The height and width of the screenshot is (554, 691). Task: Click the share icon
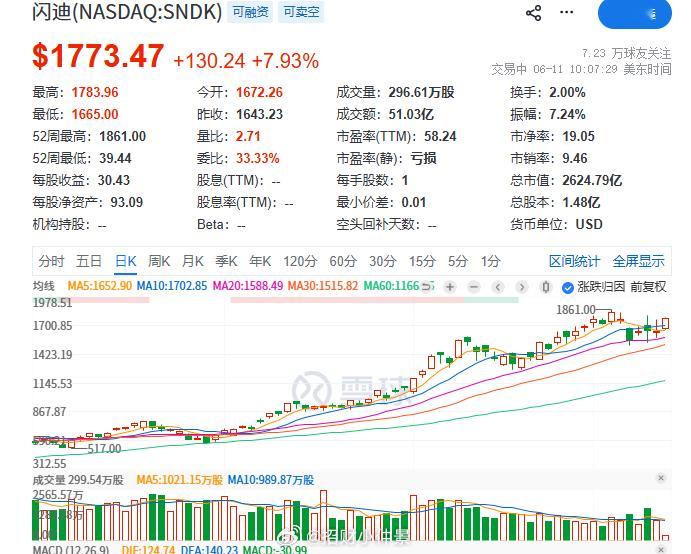tap(534, 13)
